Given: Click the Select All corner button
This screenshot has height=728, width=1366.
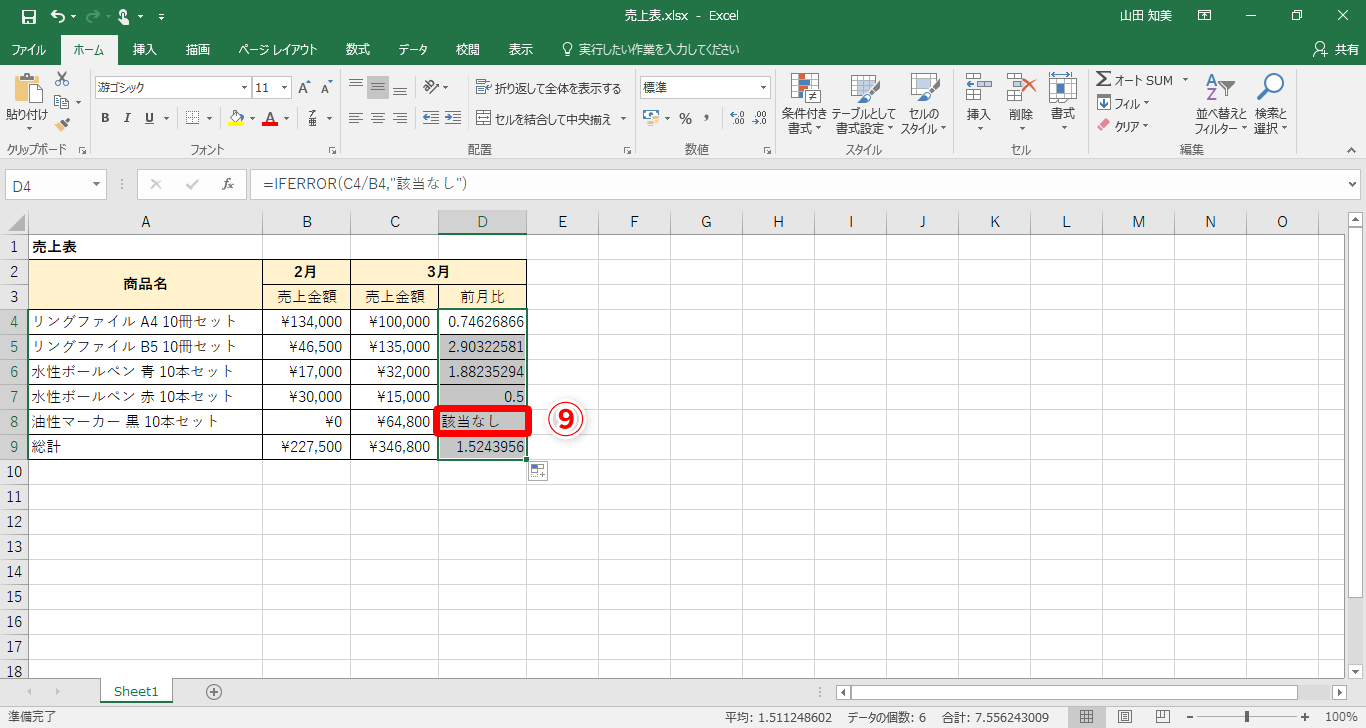Looking at the screenshot, I should coord(14,222).
